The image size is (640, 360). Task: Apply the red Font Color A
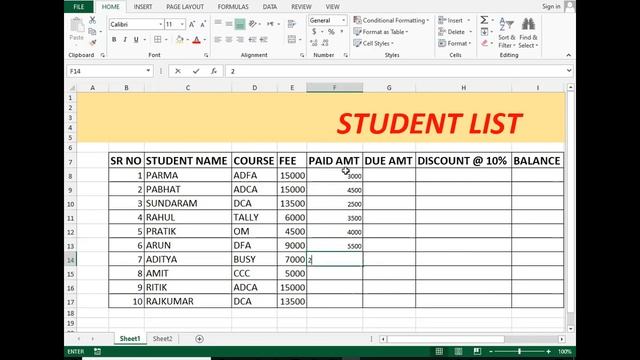point(197,40)
